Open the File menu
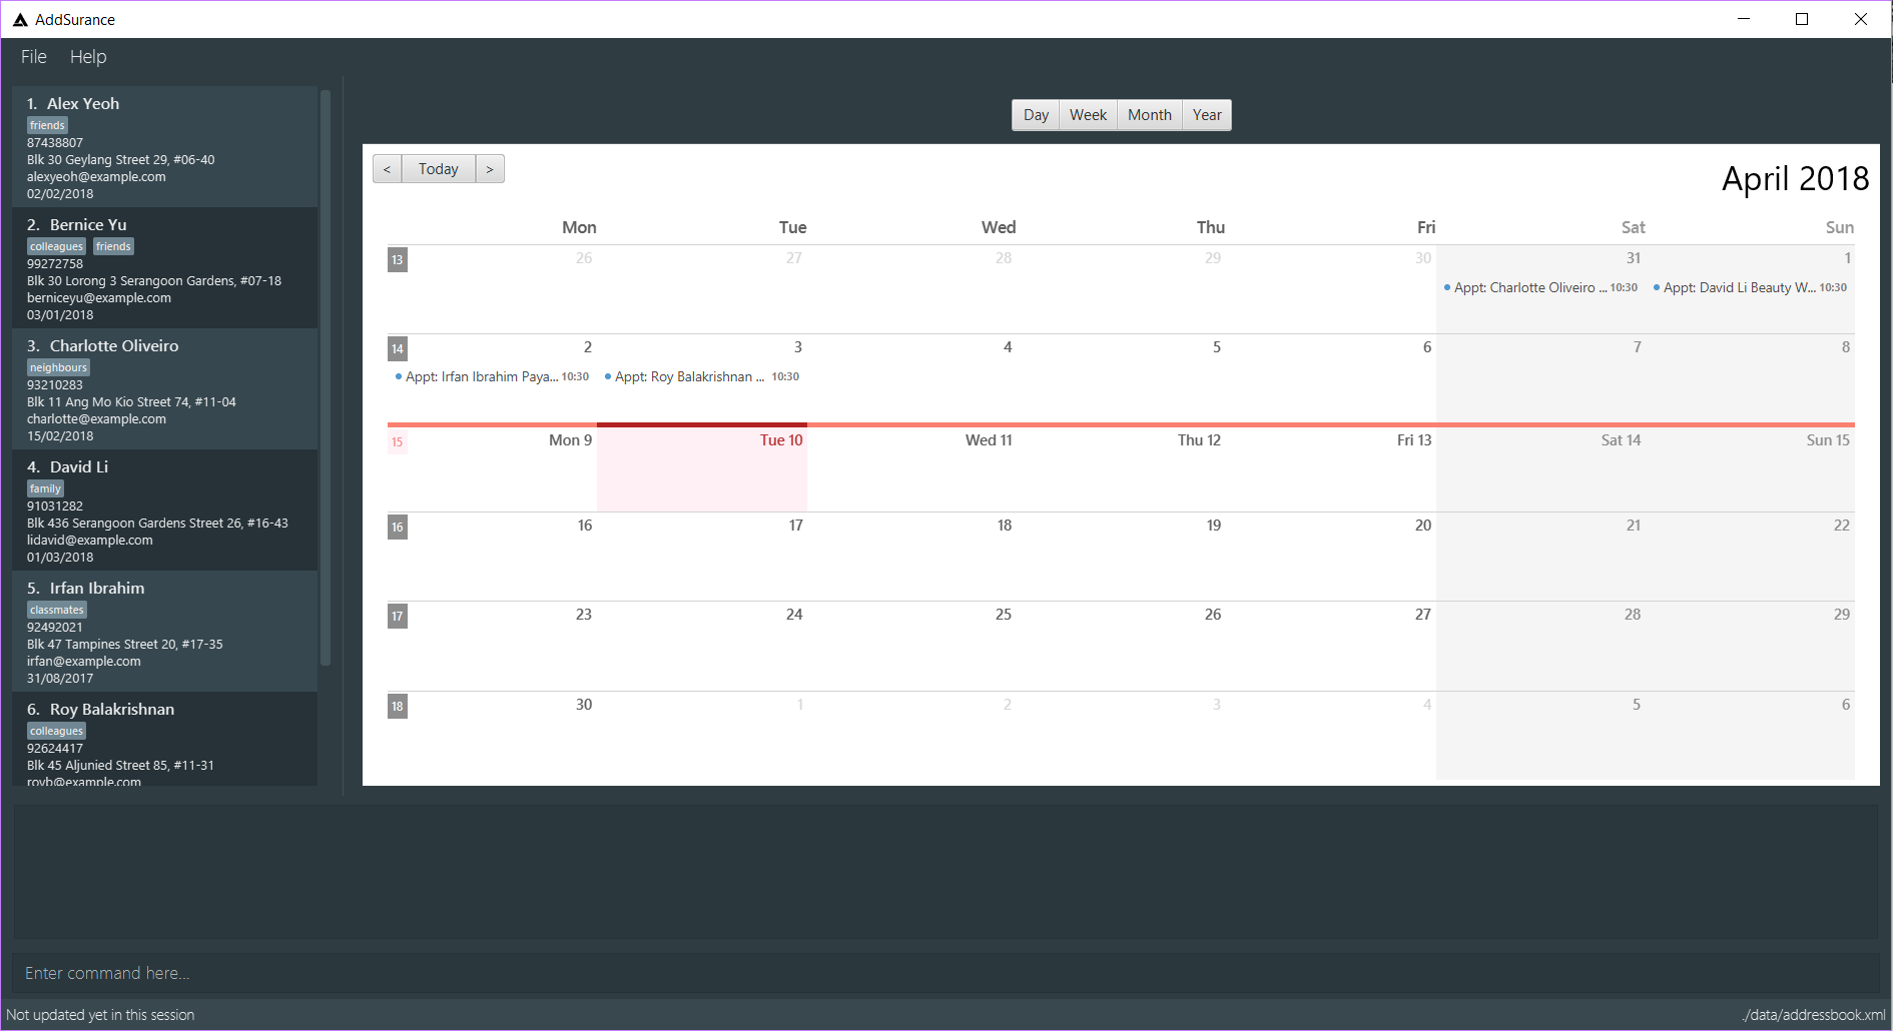This screenshot has height=1031, width=1893. [34, 57]
